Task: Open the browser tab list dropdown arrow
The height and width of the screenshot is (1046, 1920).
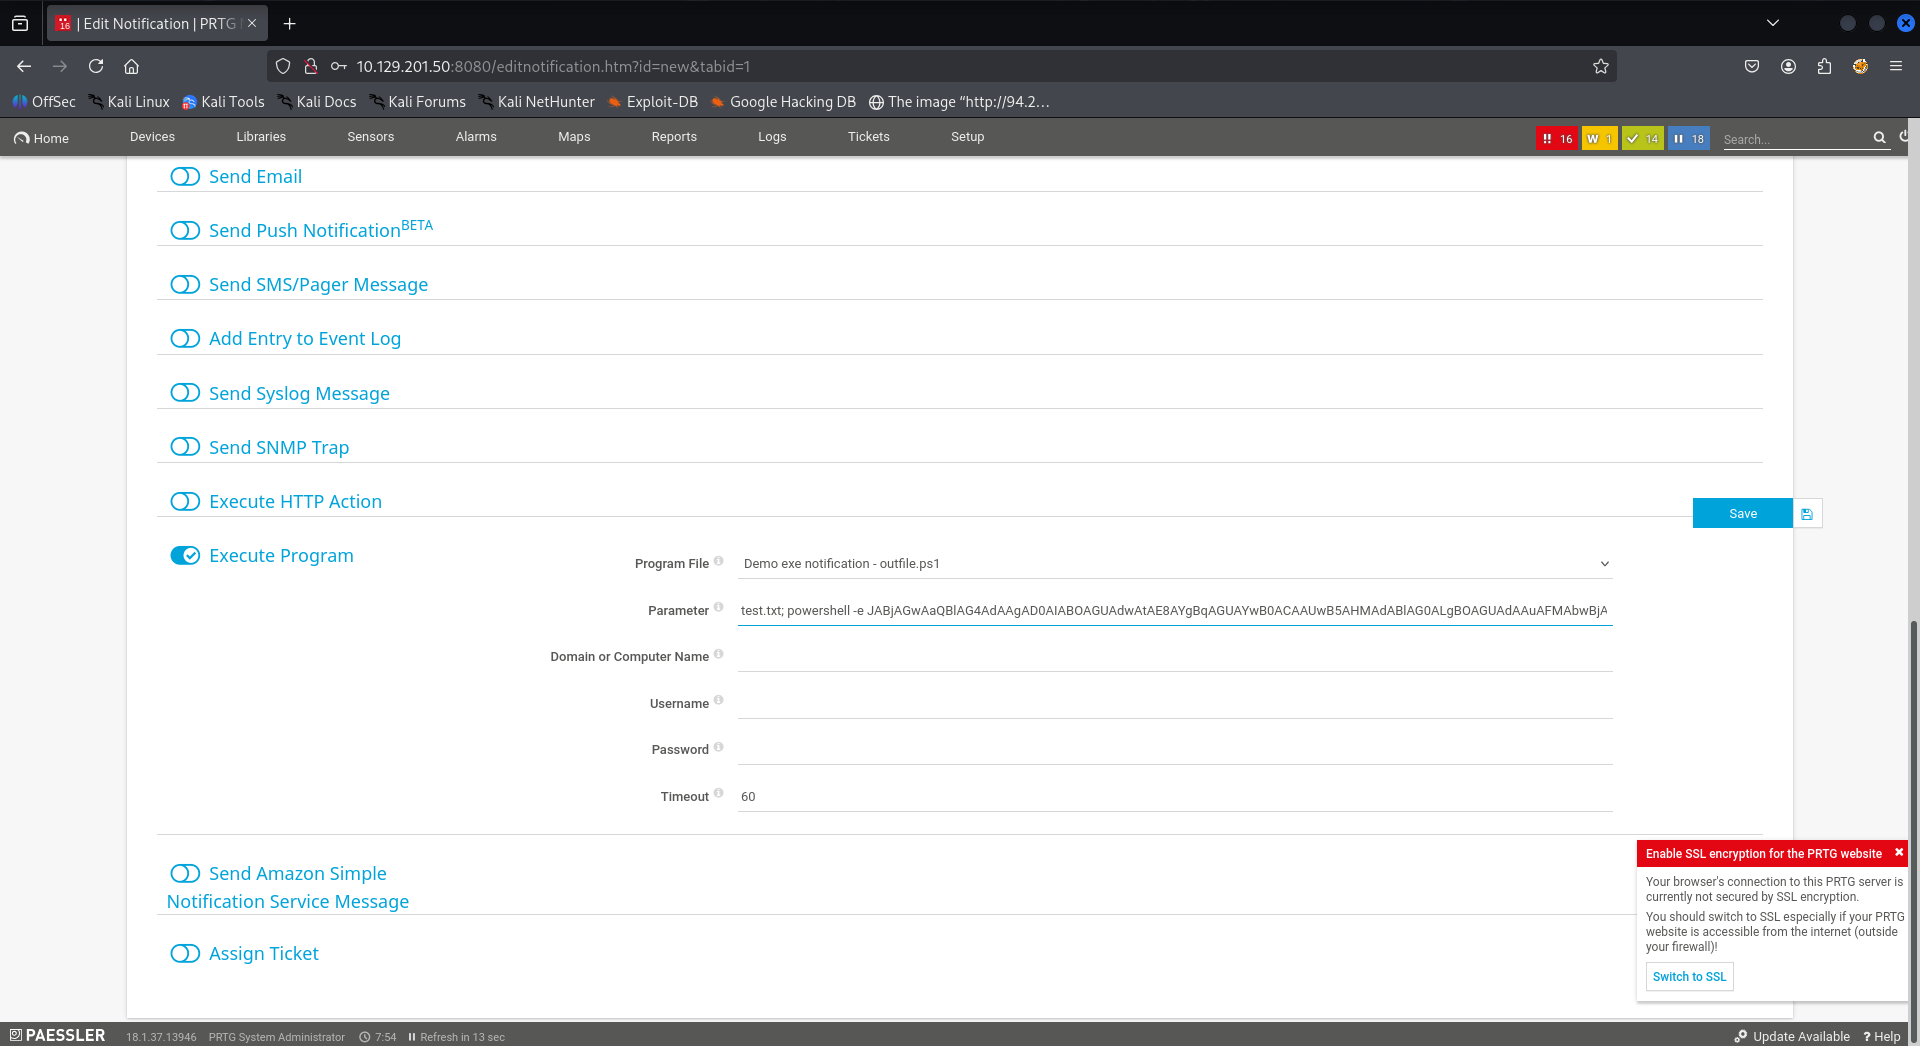Action: 1773,23
